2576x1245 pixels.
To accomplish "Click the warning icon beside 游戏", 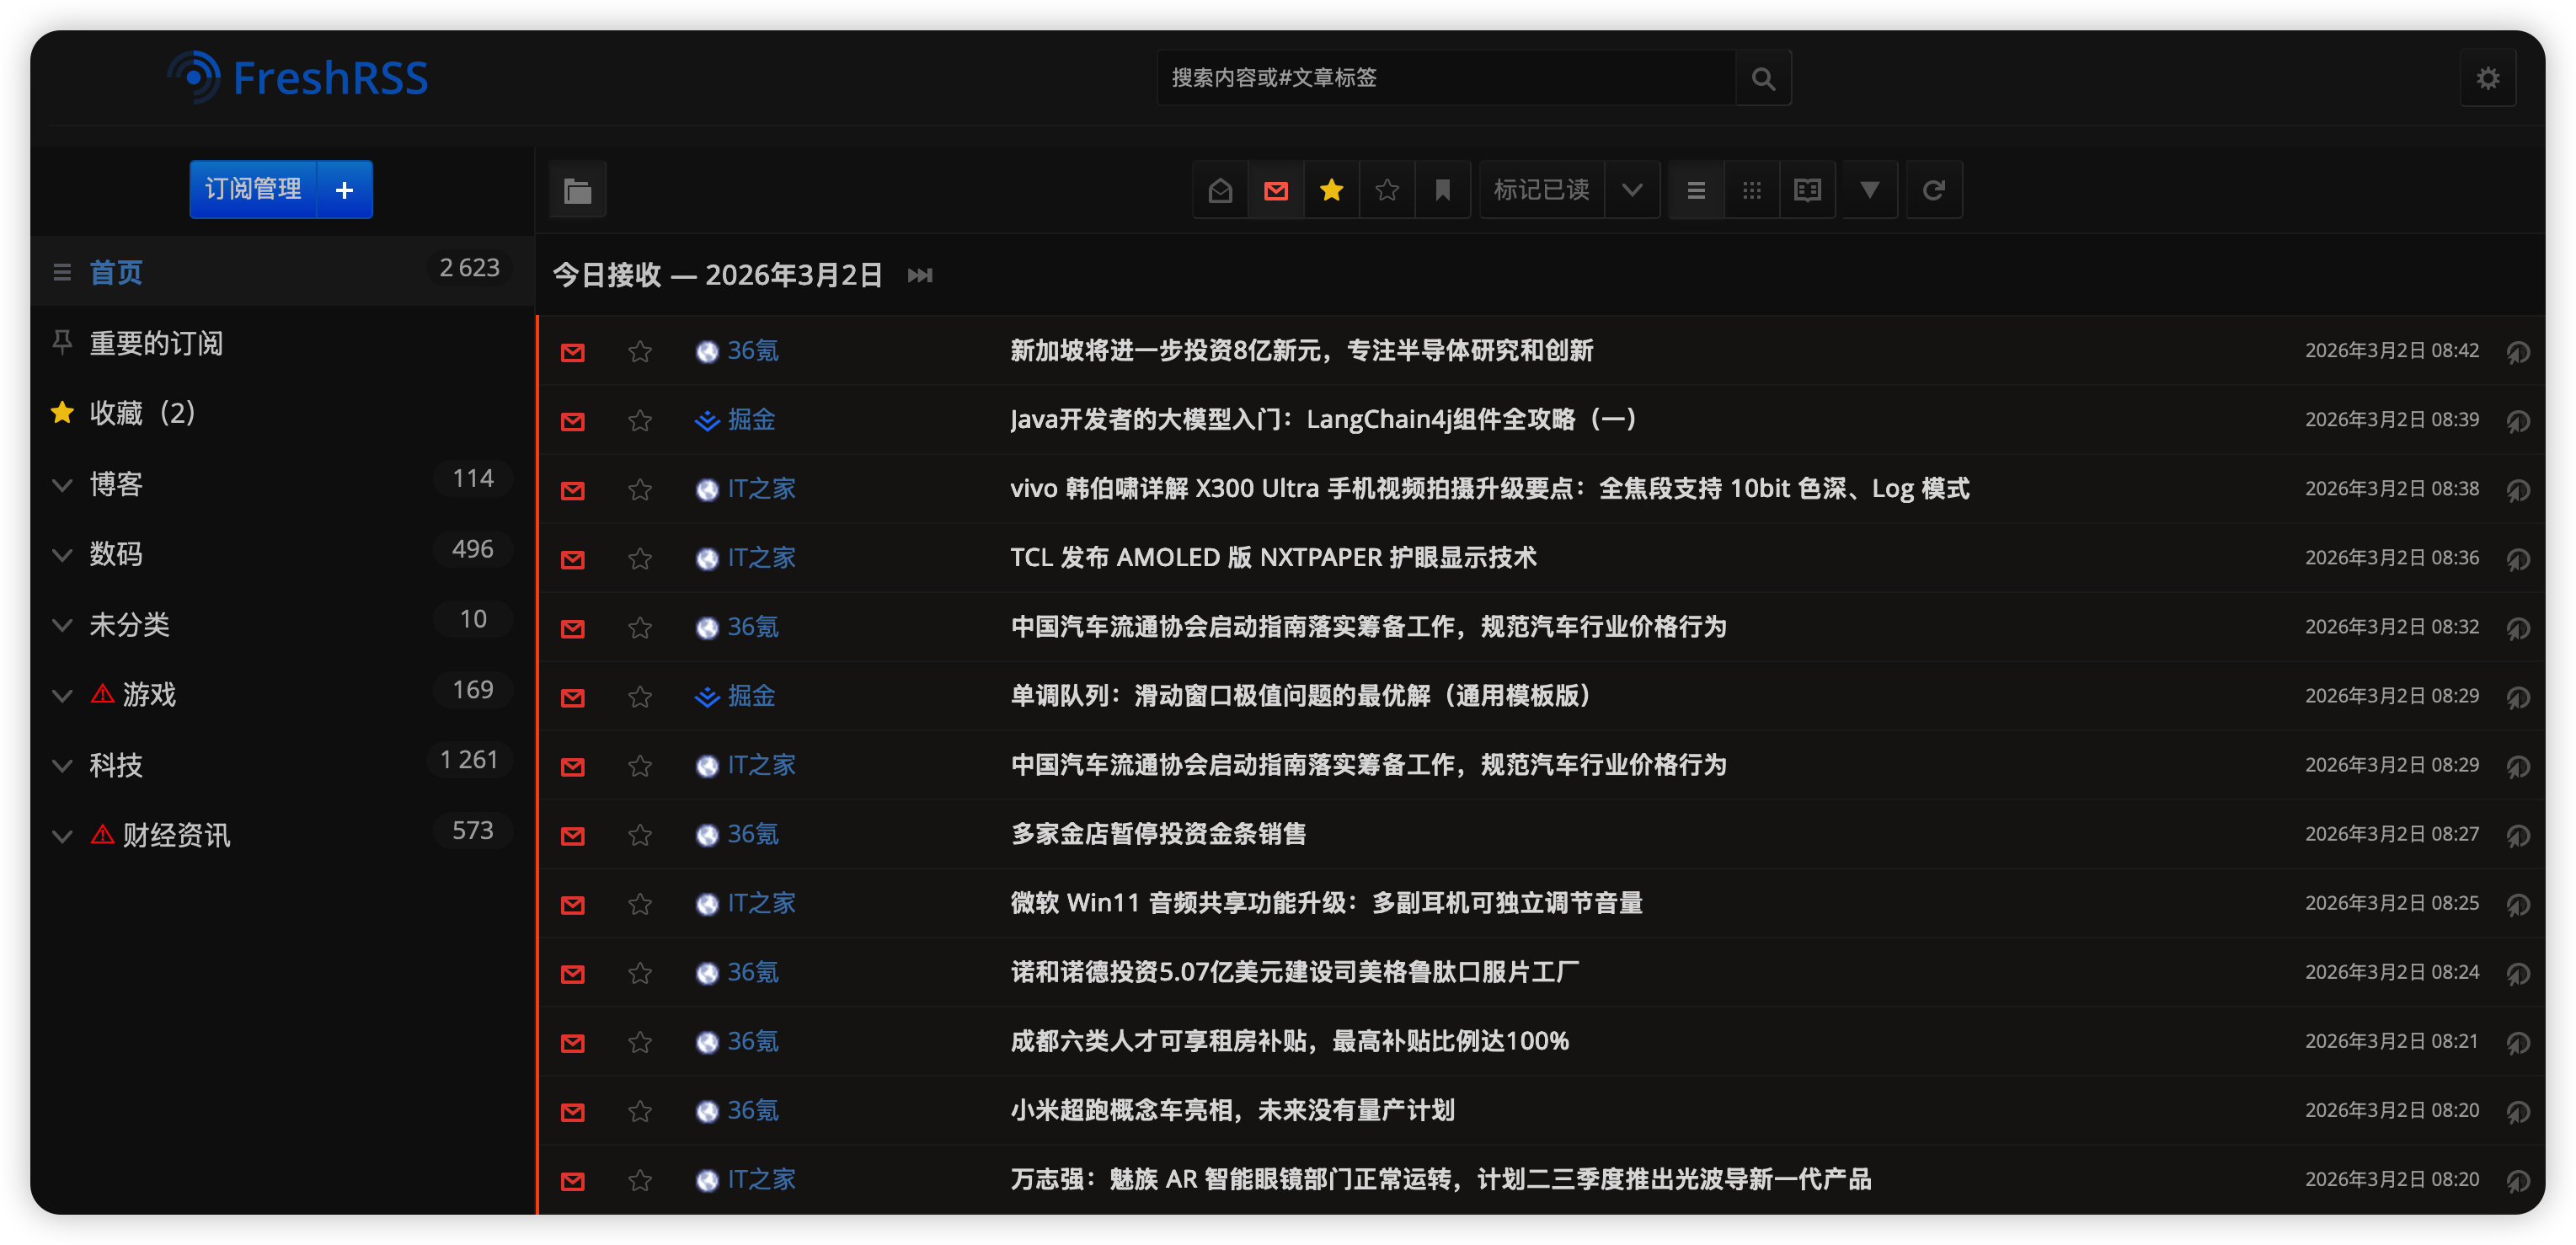I will [x=102, y=693].
